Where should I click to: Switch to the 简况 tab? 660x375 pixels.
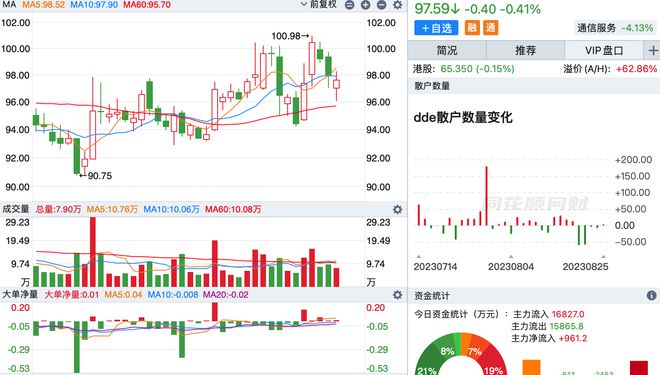click(447, 51)
